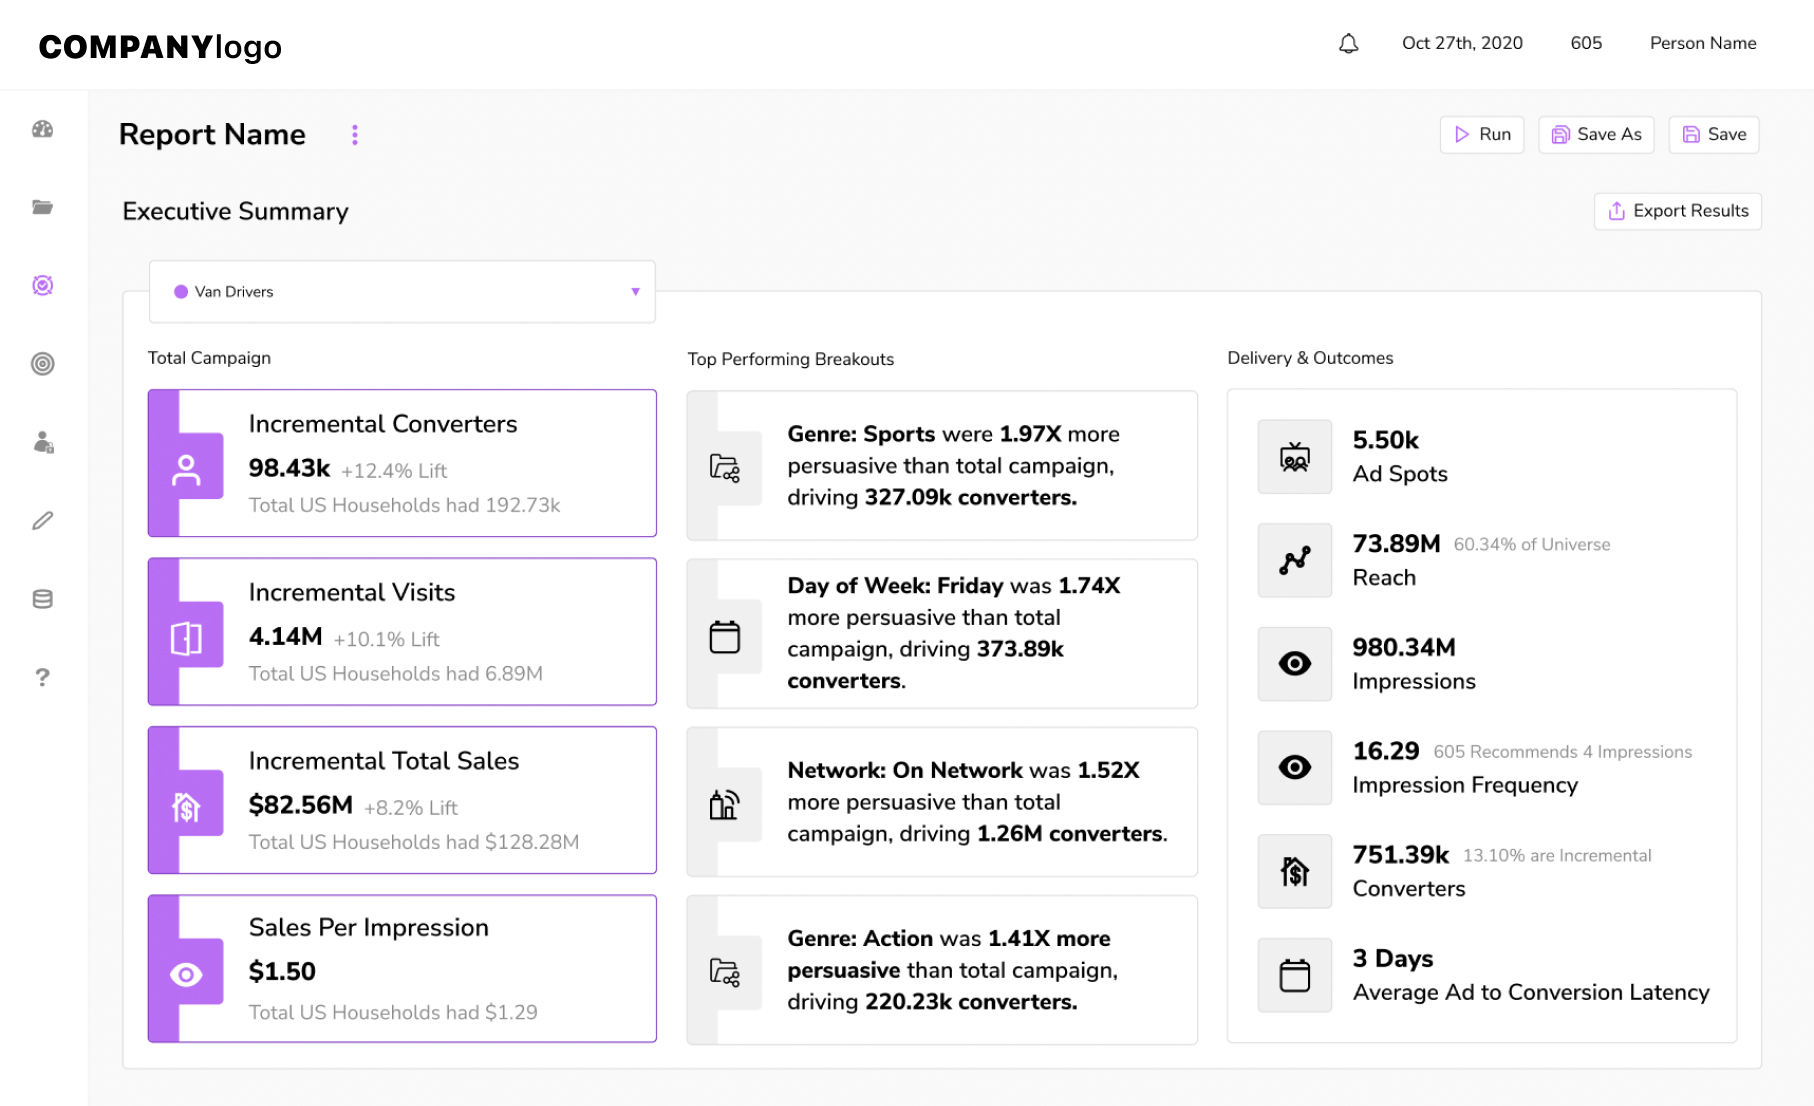Screen dimensions: 1814x1106
Task: Run the report
Action: 1482,135
